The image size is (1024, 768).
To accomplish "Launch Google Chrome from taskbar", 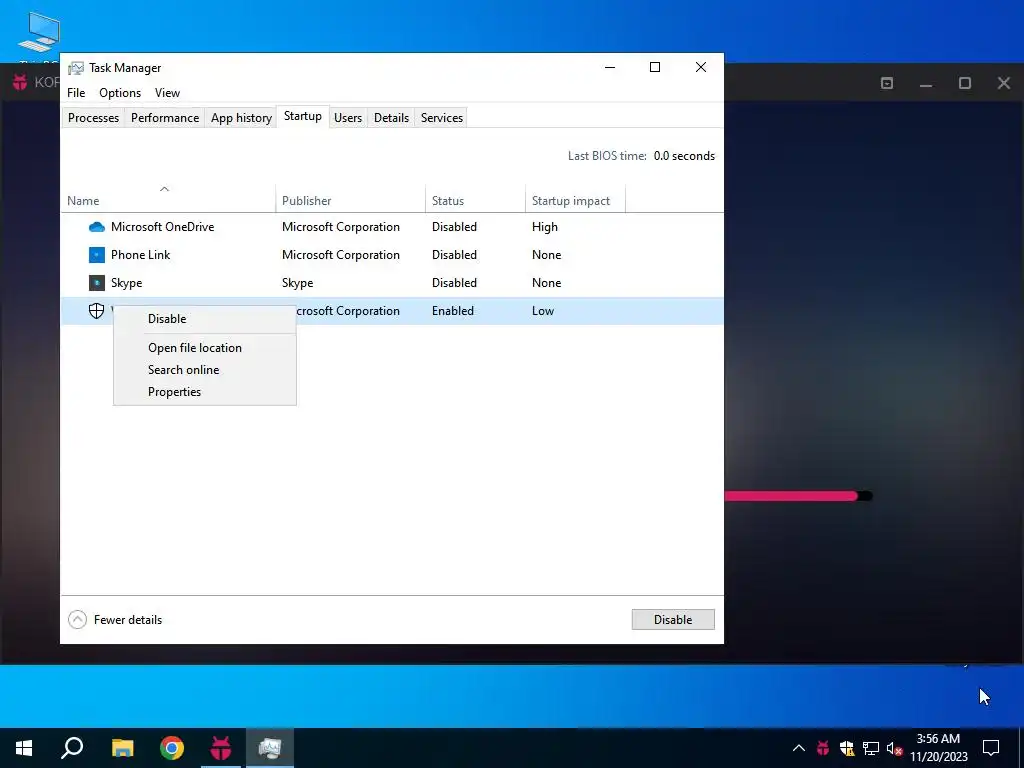I will [172, 748].
